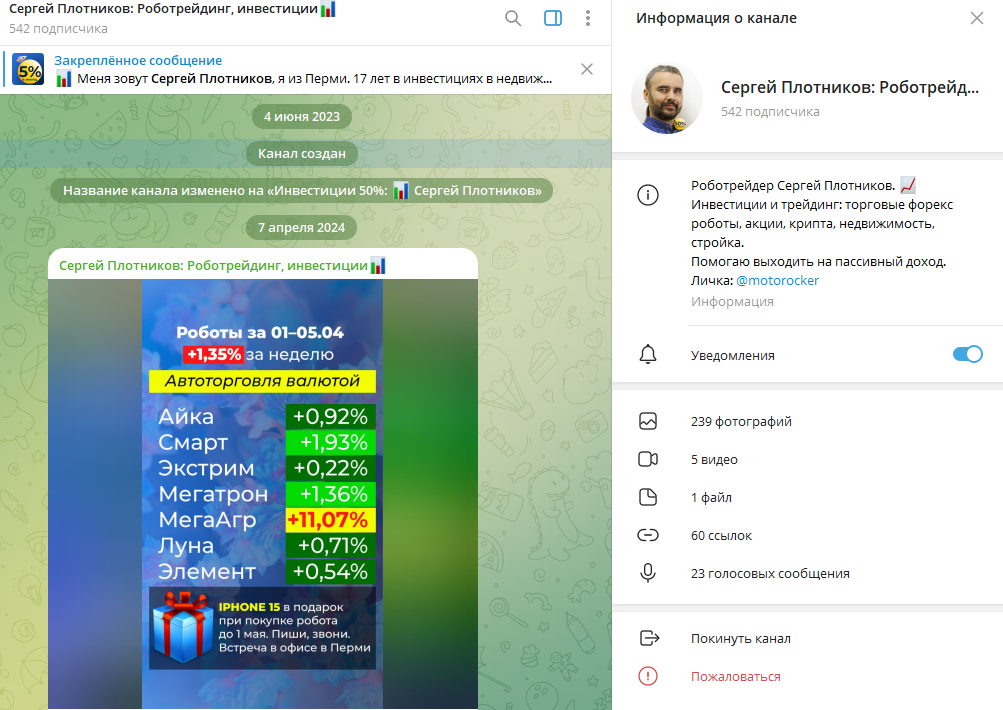Click the Информация о канале panel title

716,18
